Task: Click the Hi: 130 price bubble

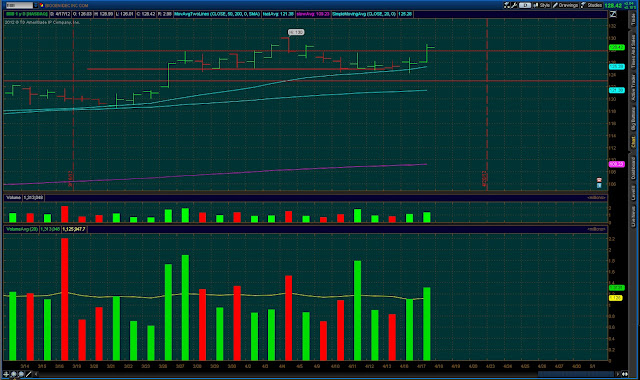Action: (296, 32)
